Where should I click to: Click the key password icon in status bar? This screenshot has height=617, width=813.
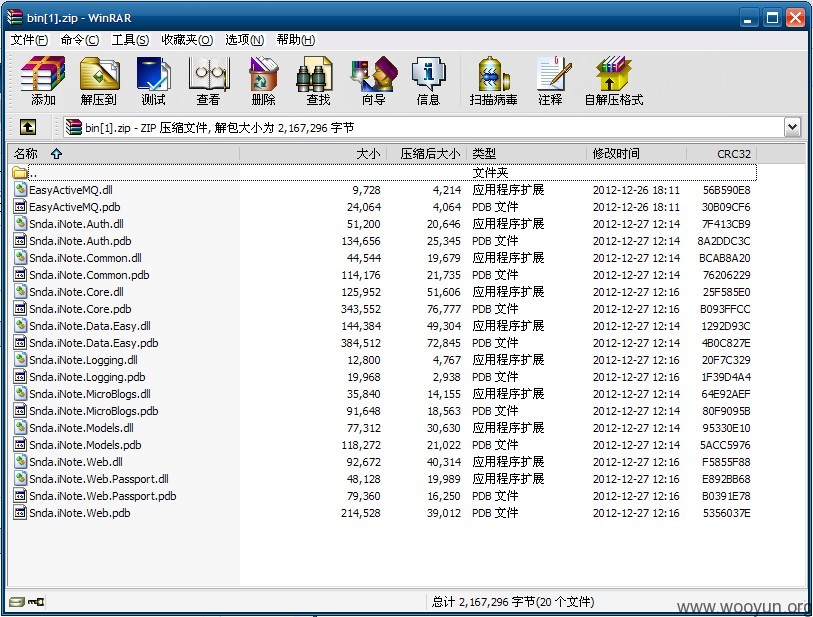[36, 601]
